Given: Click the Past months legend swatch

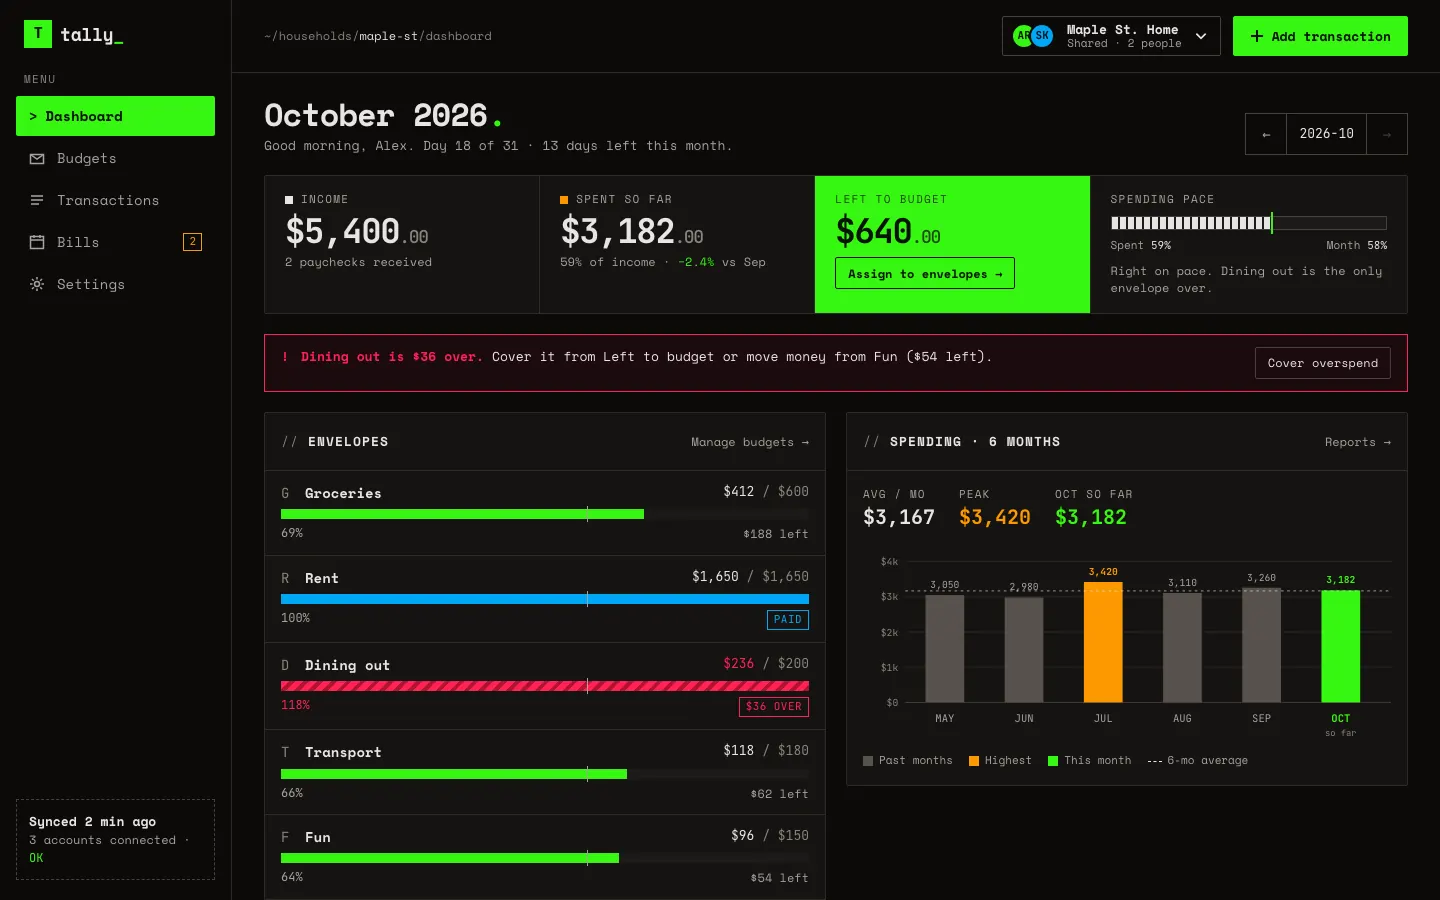Looking at the screenshot, I should (x=868, y=761).
